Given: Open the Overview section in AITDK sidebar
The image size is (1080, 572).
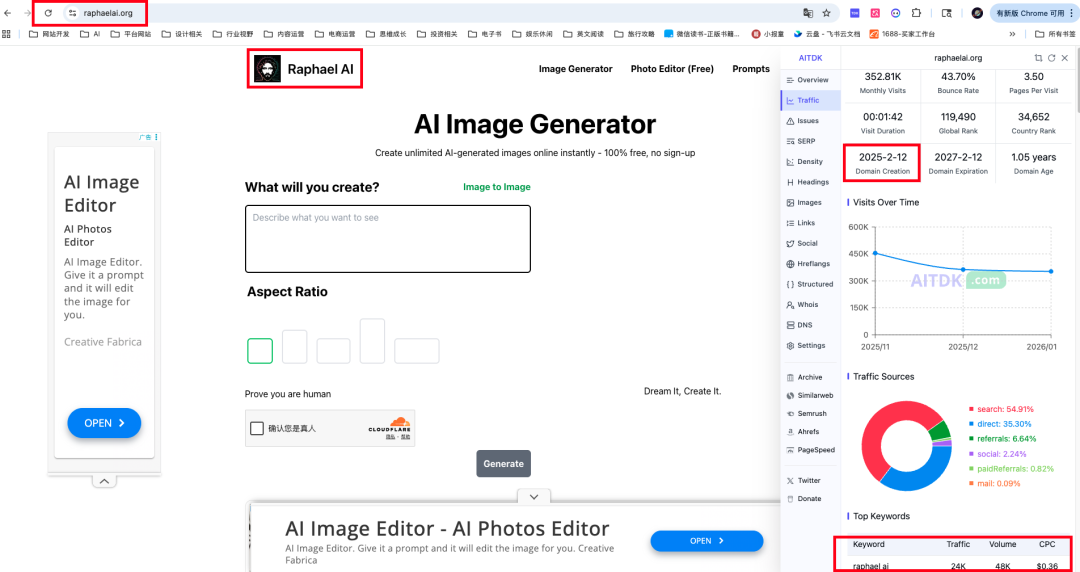Looking at the screenshot, I should 811,80.
